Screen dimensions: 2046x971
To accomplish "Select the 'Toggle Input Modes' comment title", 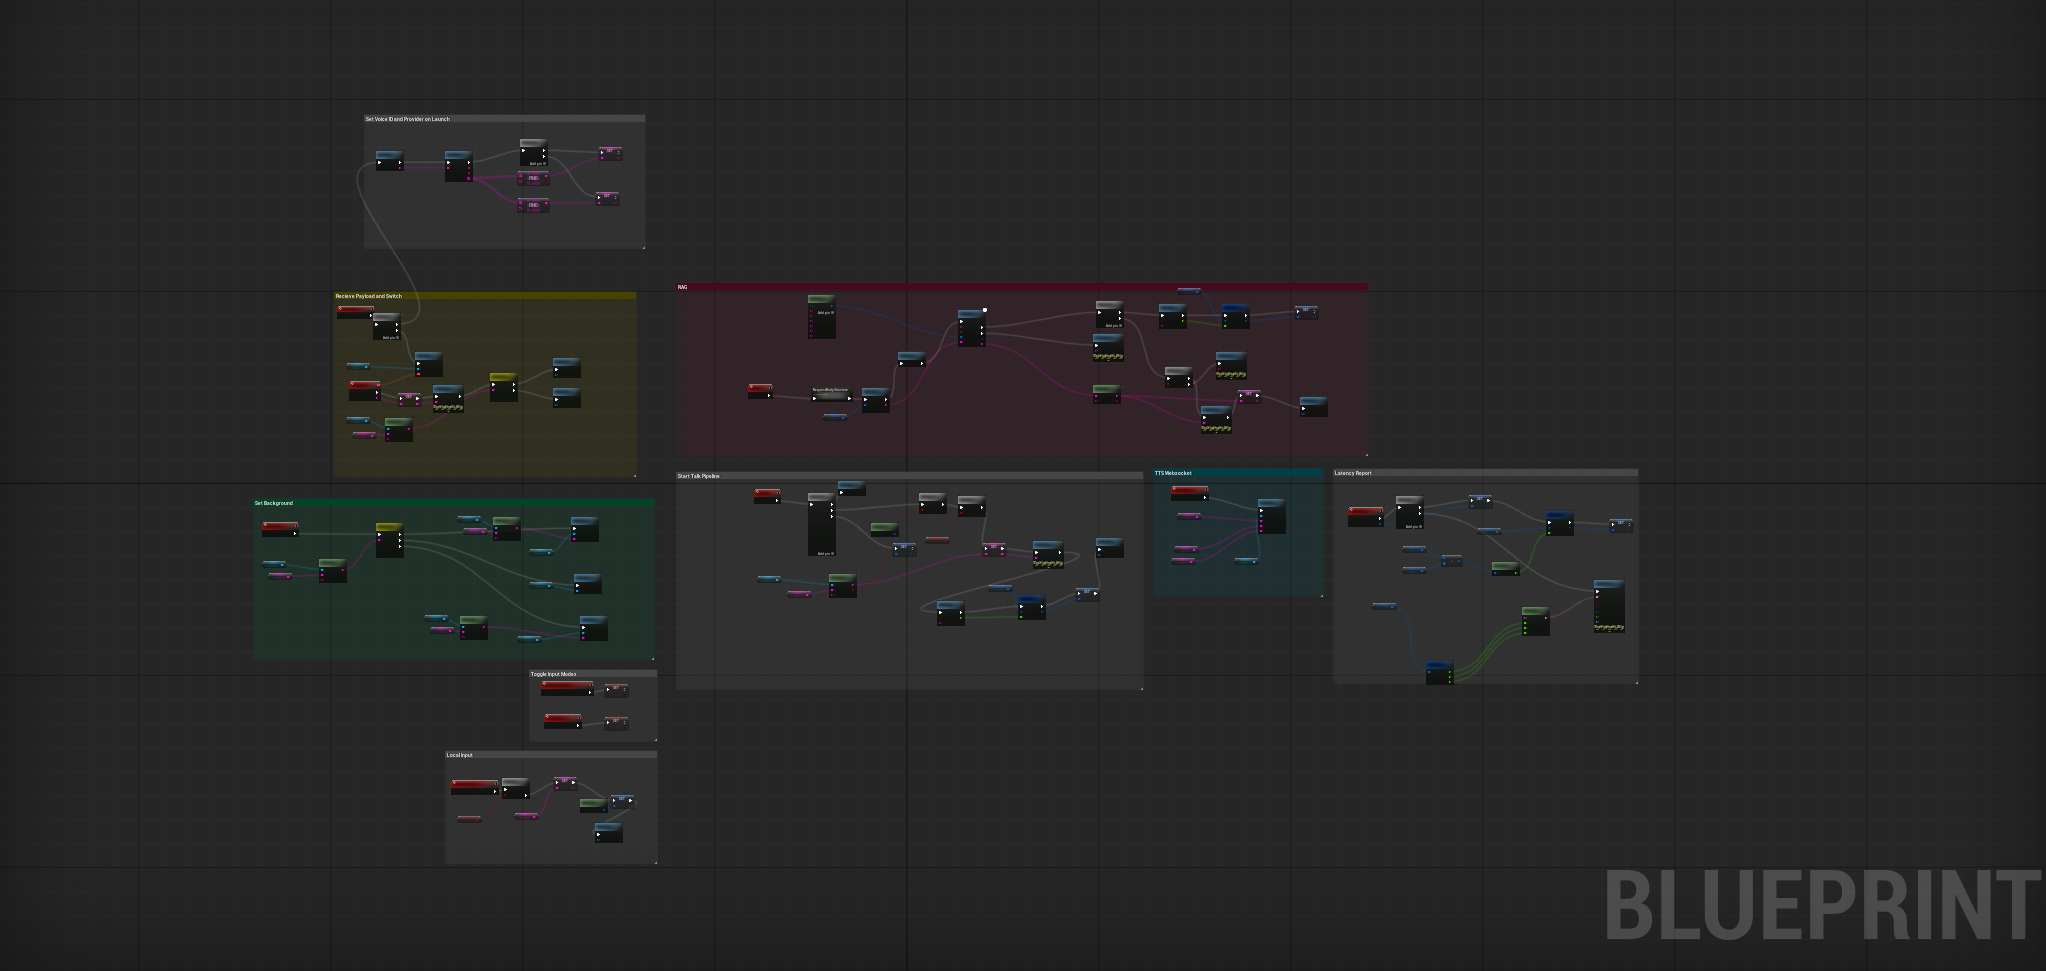I will pyautogui.click(x=553, y=674).
